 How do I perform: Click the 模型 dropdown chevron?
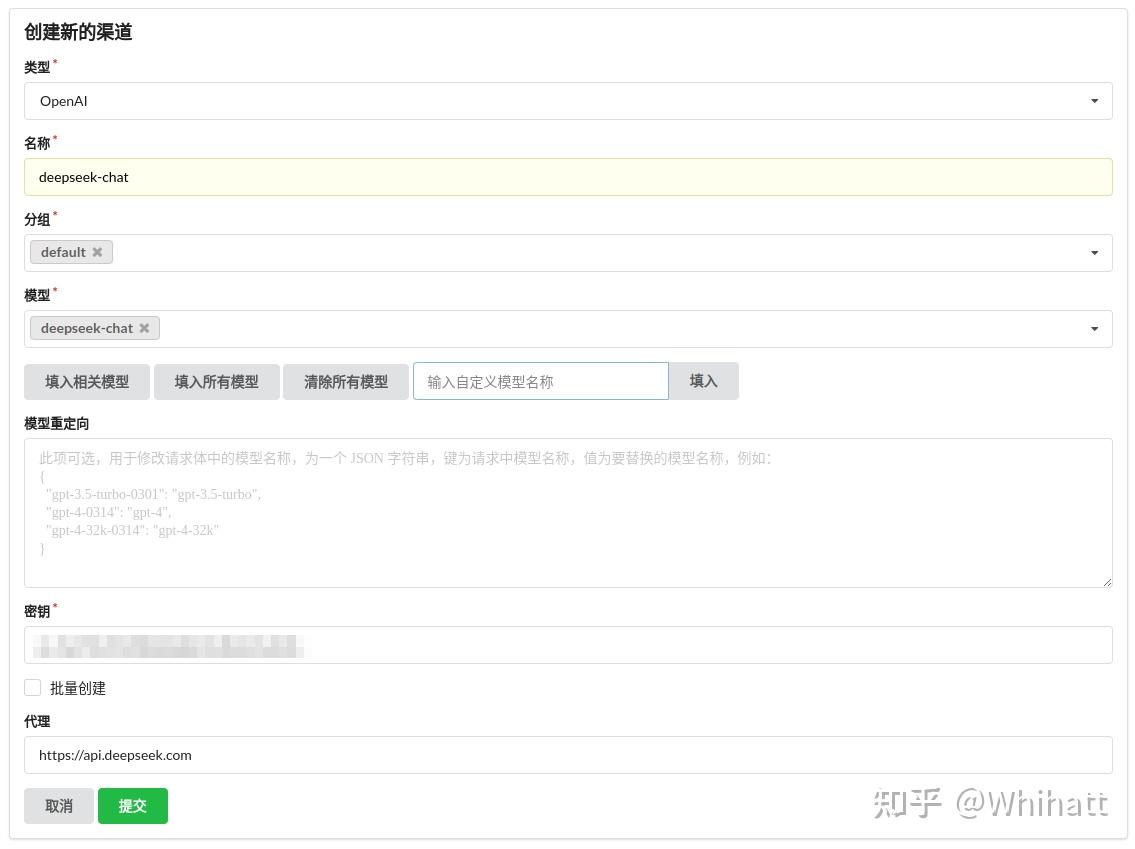pyautogui.click(x=1094, y=328)
